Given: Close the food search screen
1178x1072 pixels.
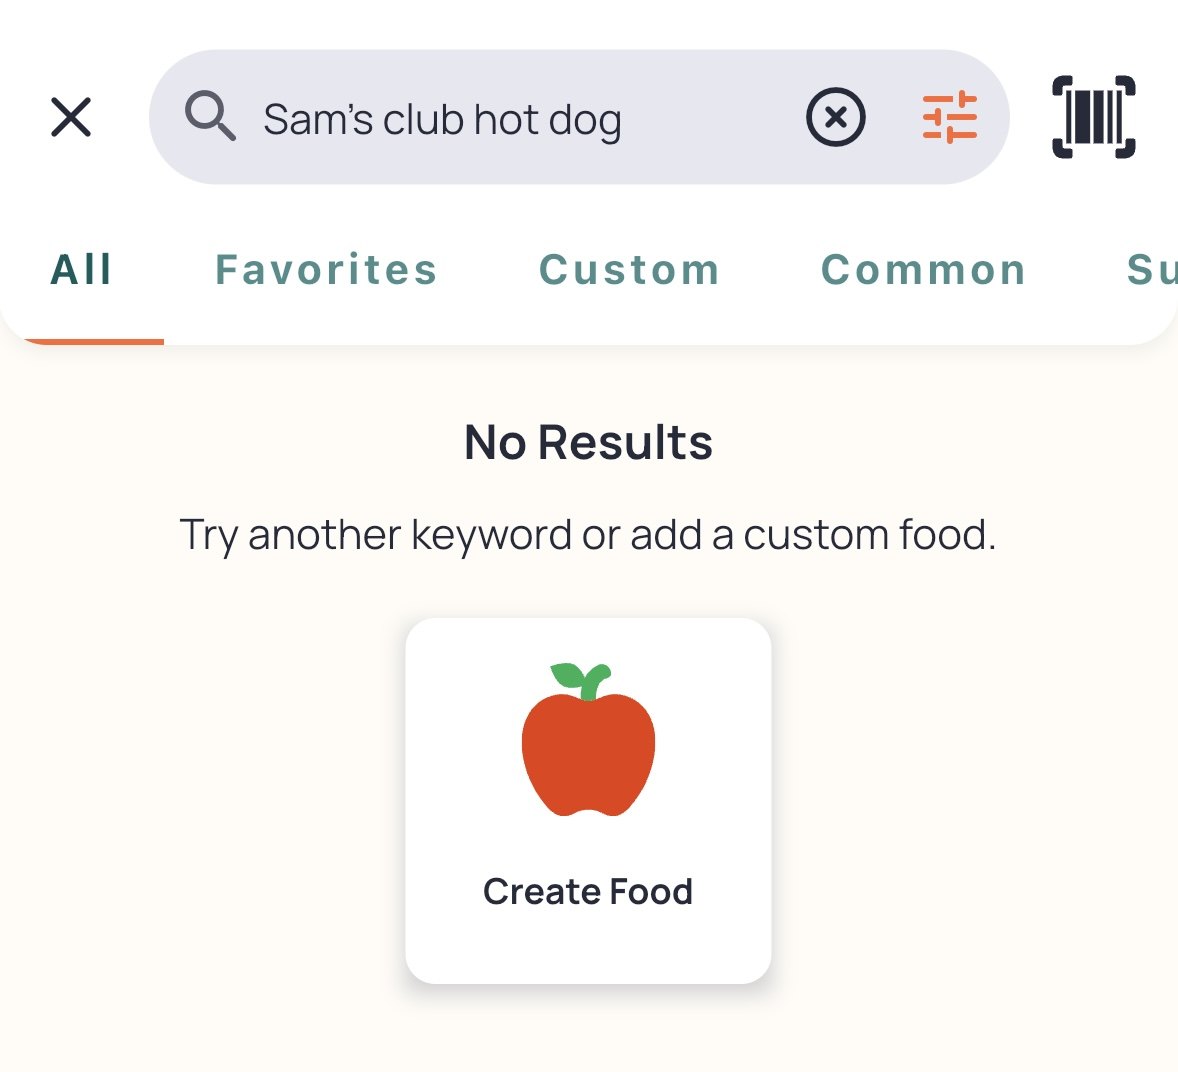Looking at the screenshot, I should click(x=71, y=117).
